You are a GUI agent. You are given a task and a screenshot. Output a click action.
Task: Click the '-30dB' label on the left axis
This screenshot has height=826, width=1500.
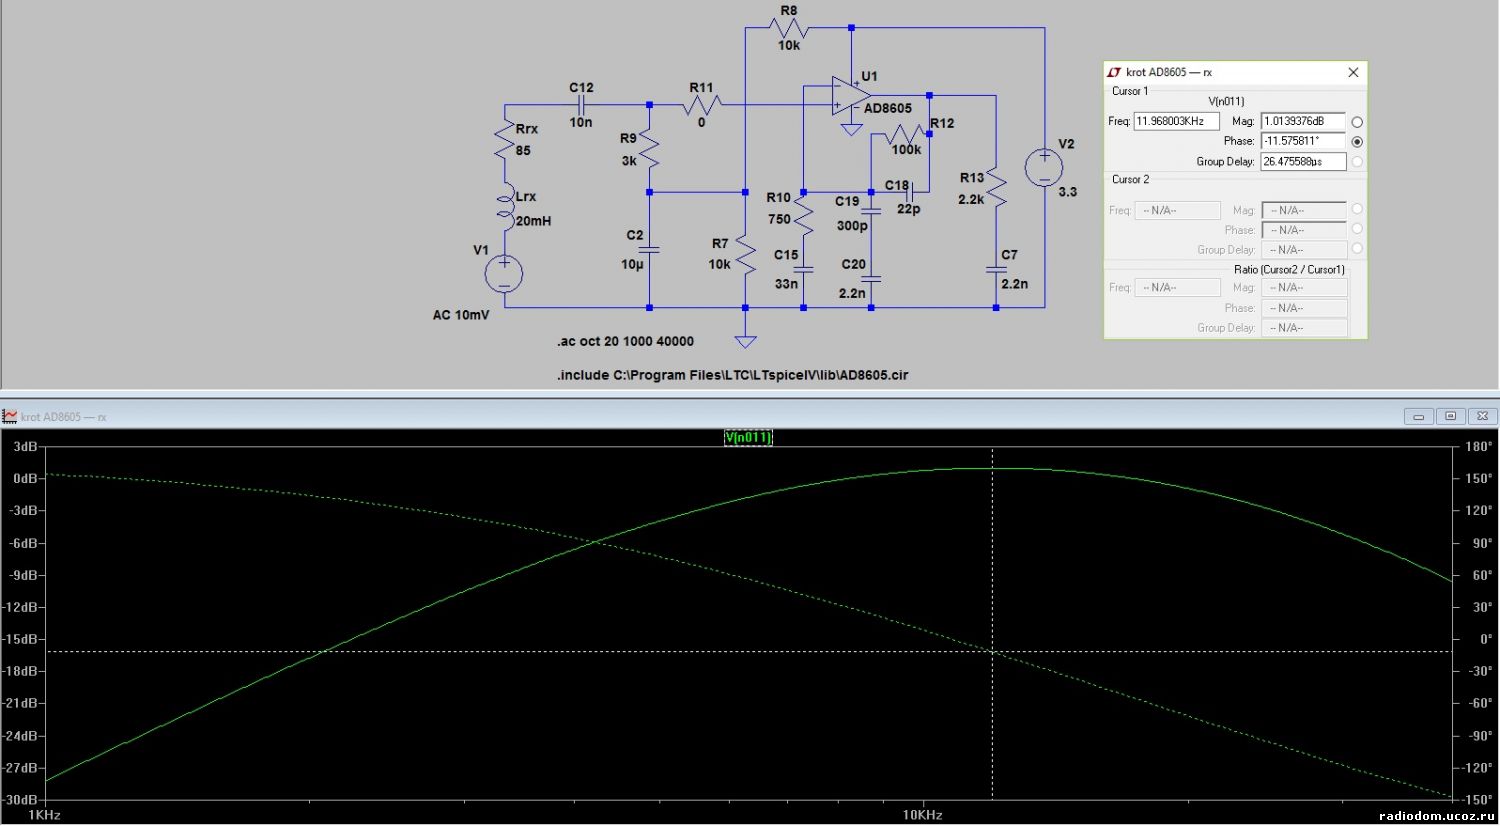point(20,800)
